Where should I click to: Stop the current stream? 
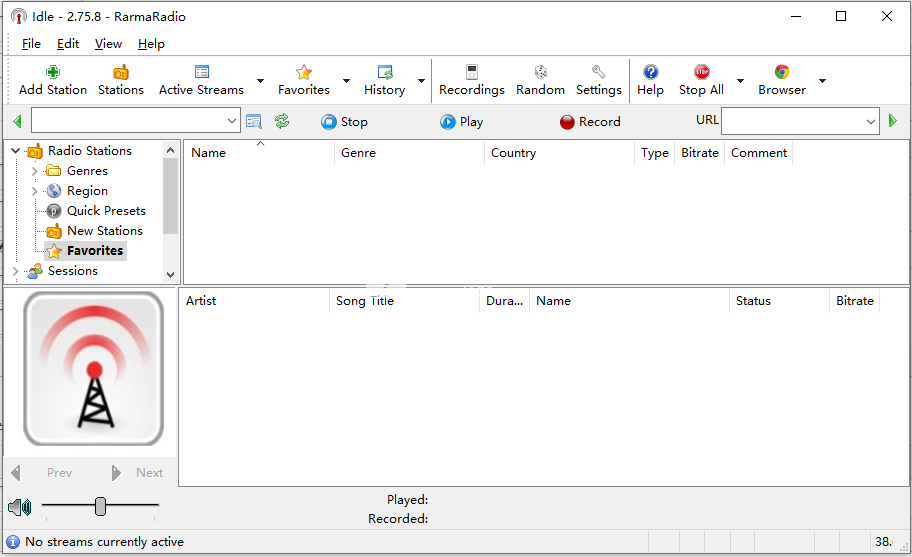[344, 122]
